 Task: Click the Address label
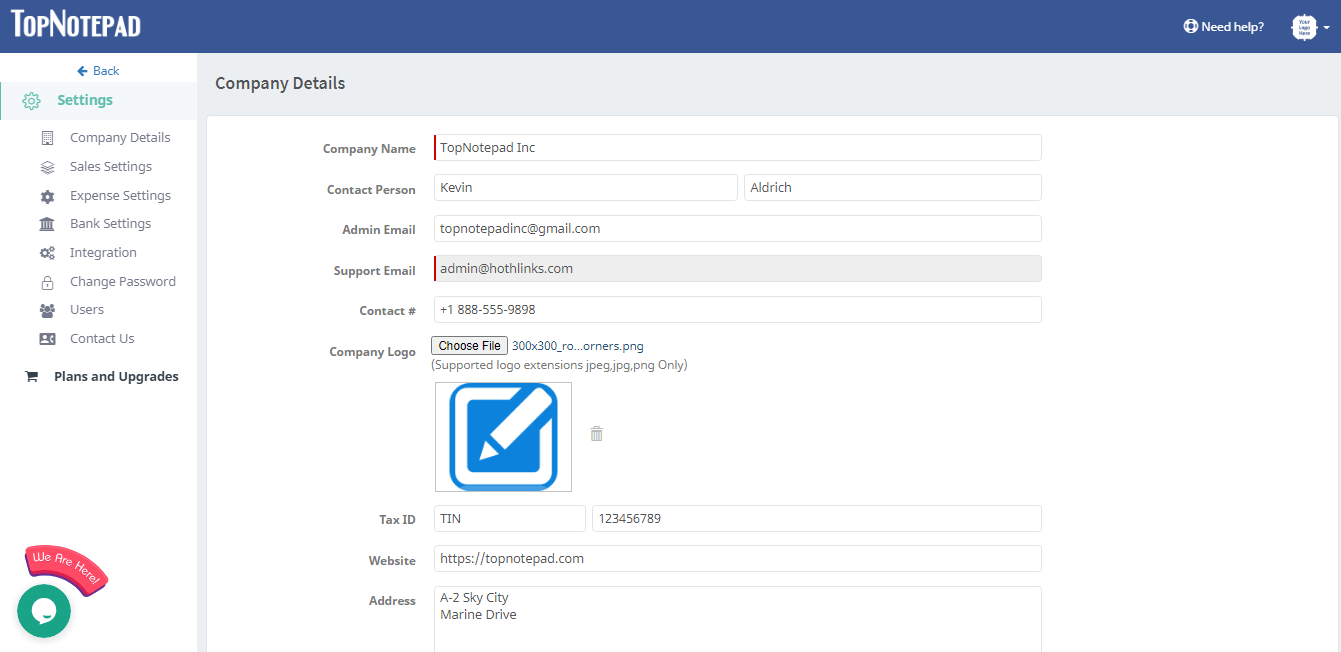tap(393, 601)
